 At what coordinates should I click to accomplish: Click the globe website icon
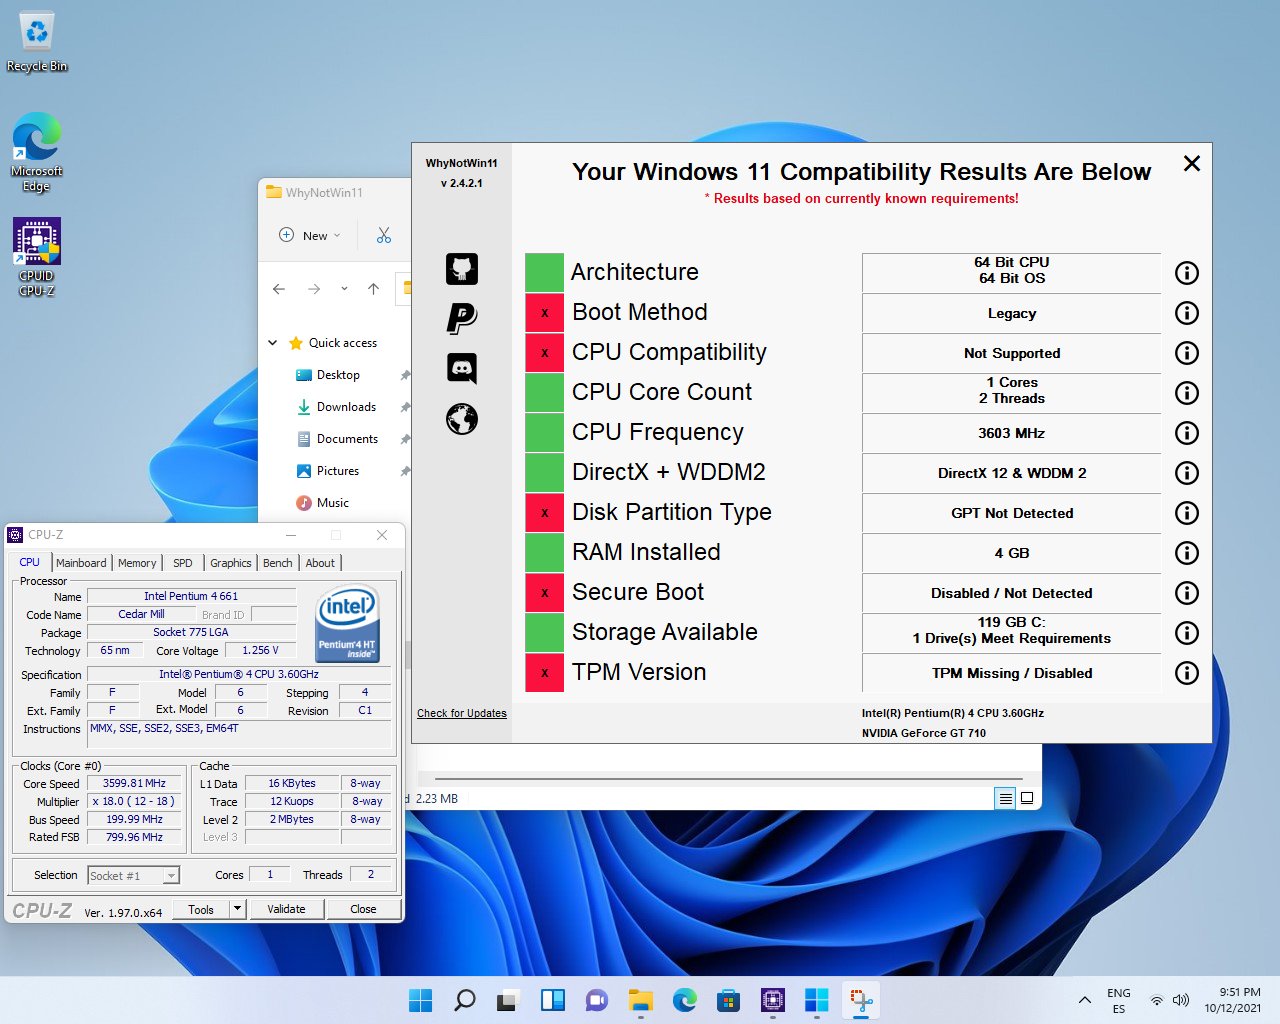[x=461, y=419]
